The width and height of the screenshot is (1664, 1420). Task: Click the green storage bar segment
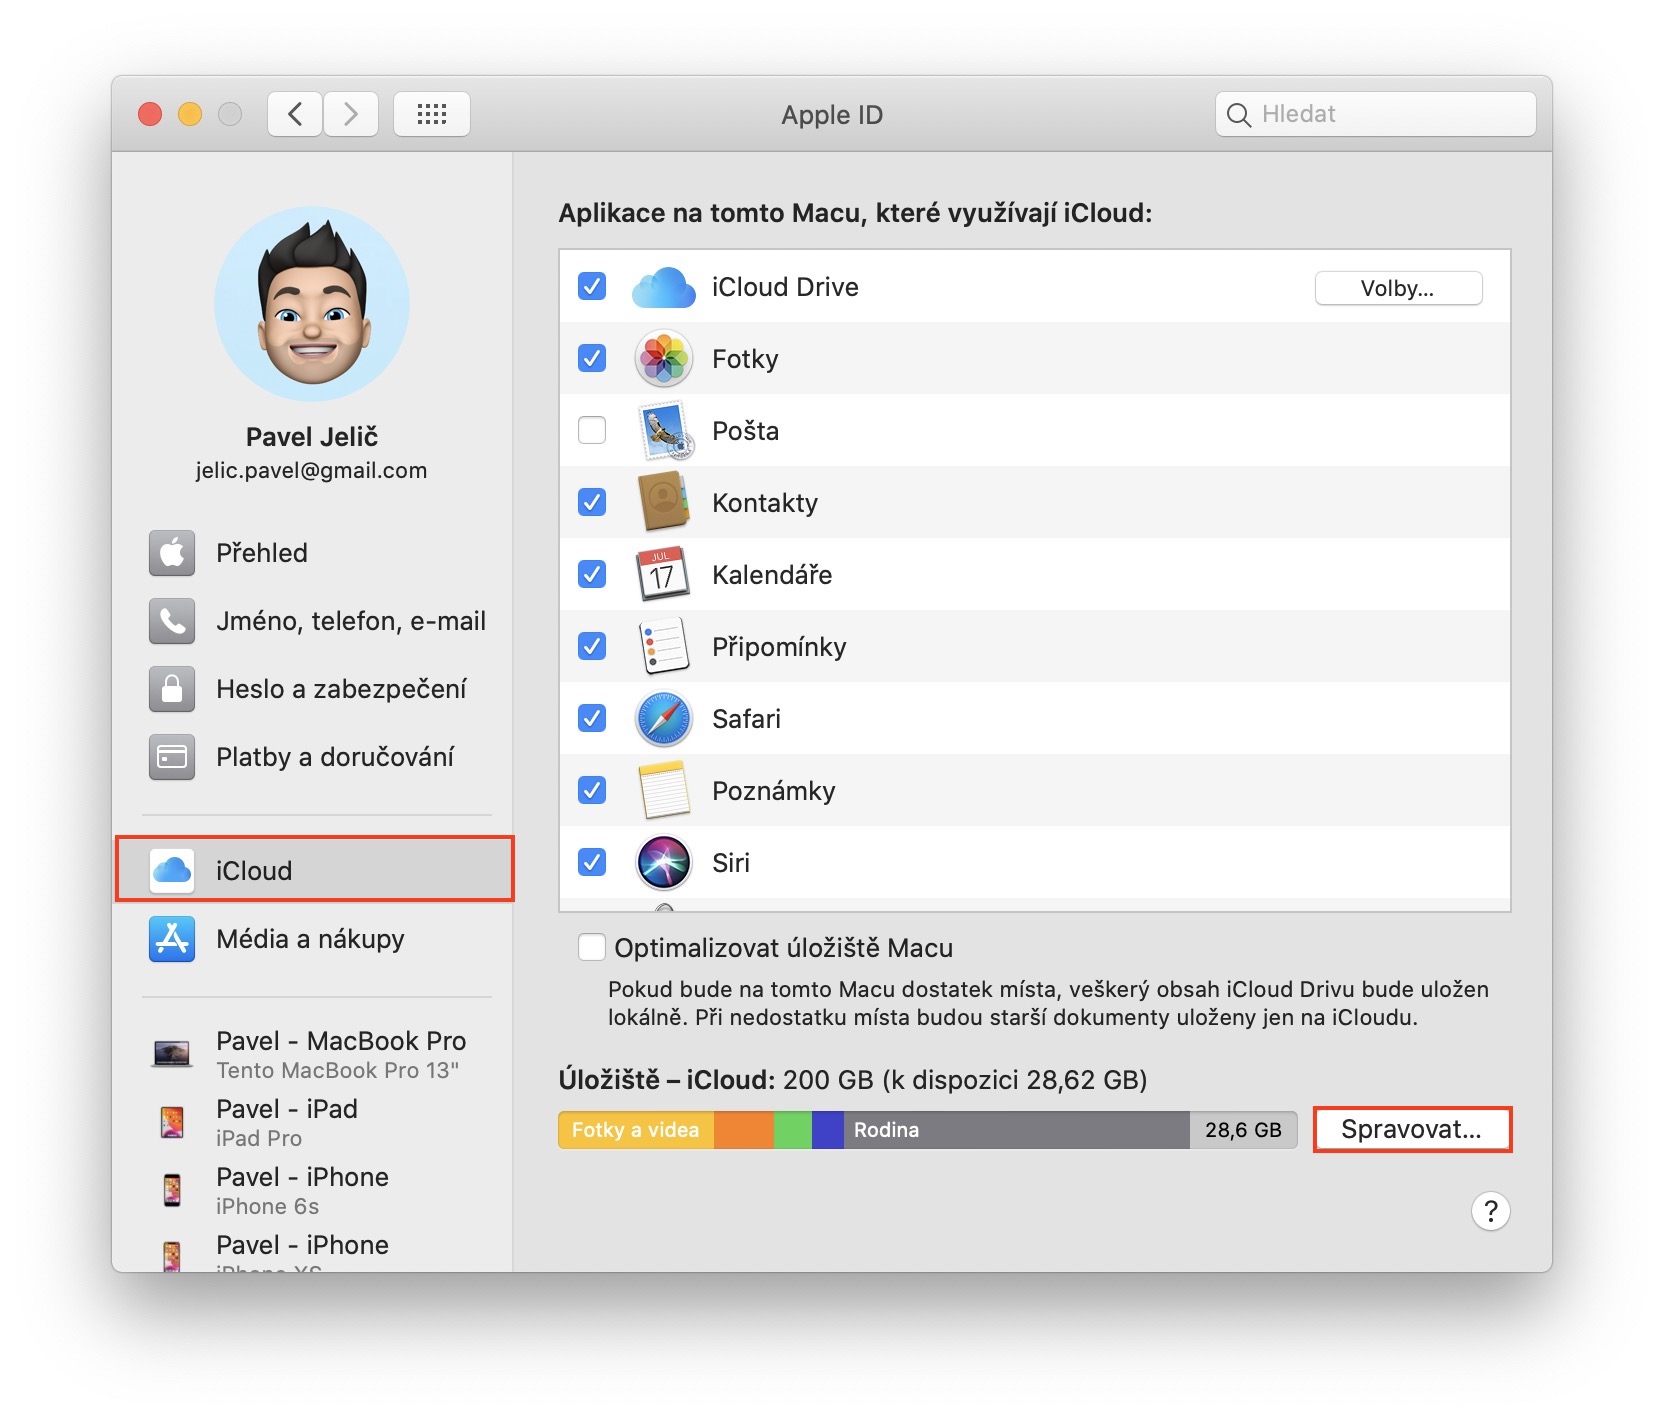(793, 1130)
